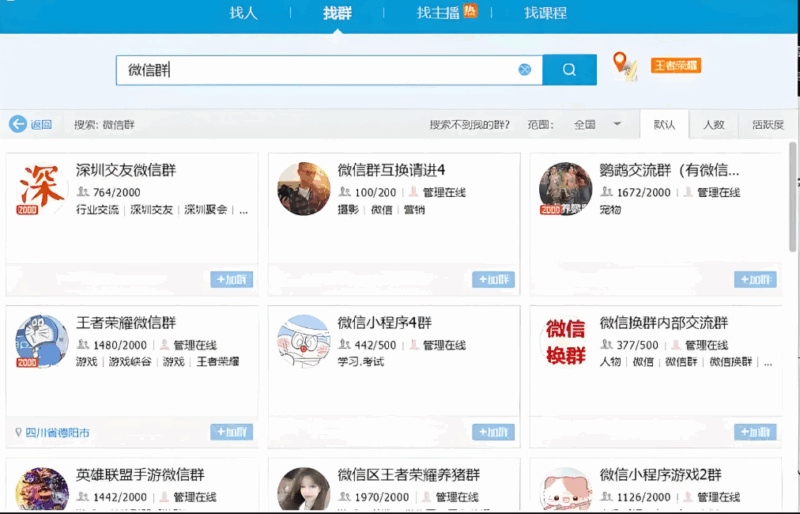The width and height of the screenshot is (800, 514).
Task: Open the 鹦鹉交流群（有微信... title
Action: tap(669, 170)
